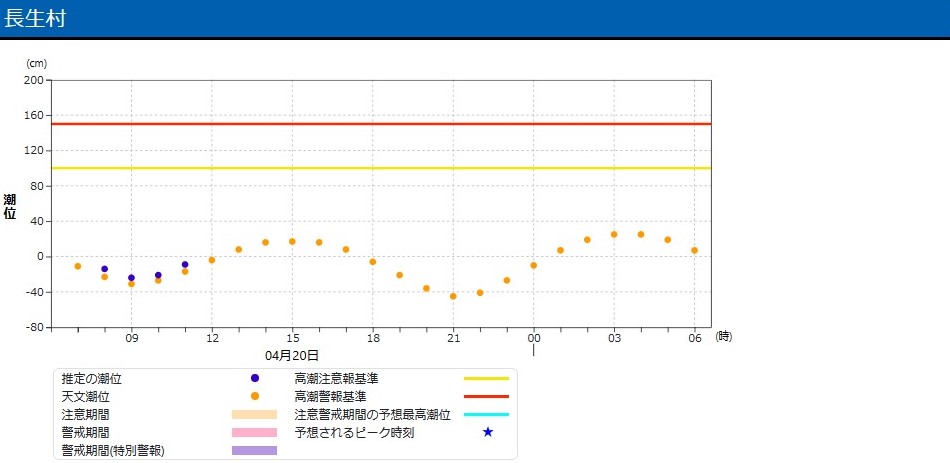Click the red warning threshold line in the chart
Screen dimensions: 950x463
click(381, 124)
